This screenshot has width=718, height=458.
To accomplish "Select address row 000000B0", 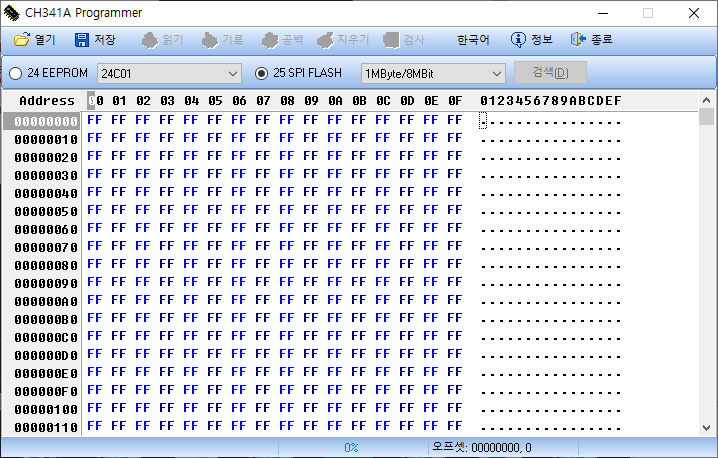I will coord(46,320).
